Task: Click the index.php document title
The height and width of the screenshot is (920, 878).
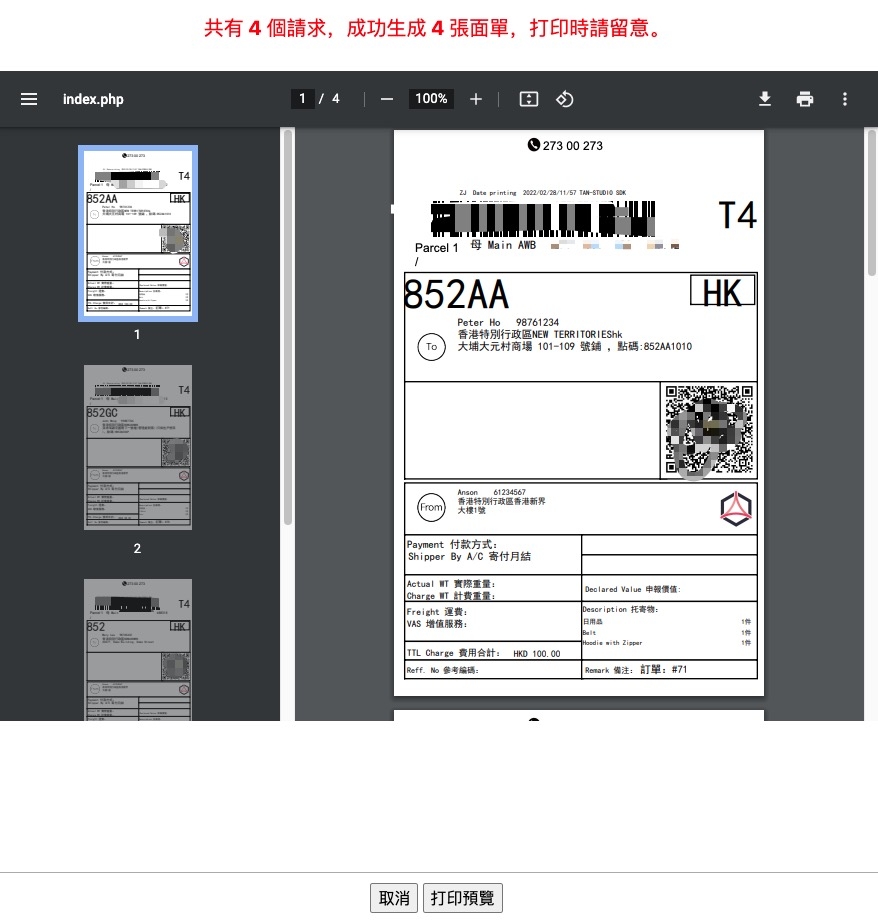Action: [x=93, y=99]
